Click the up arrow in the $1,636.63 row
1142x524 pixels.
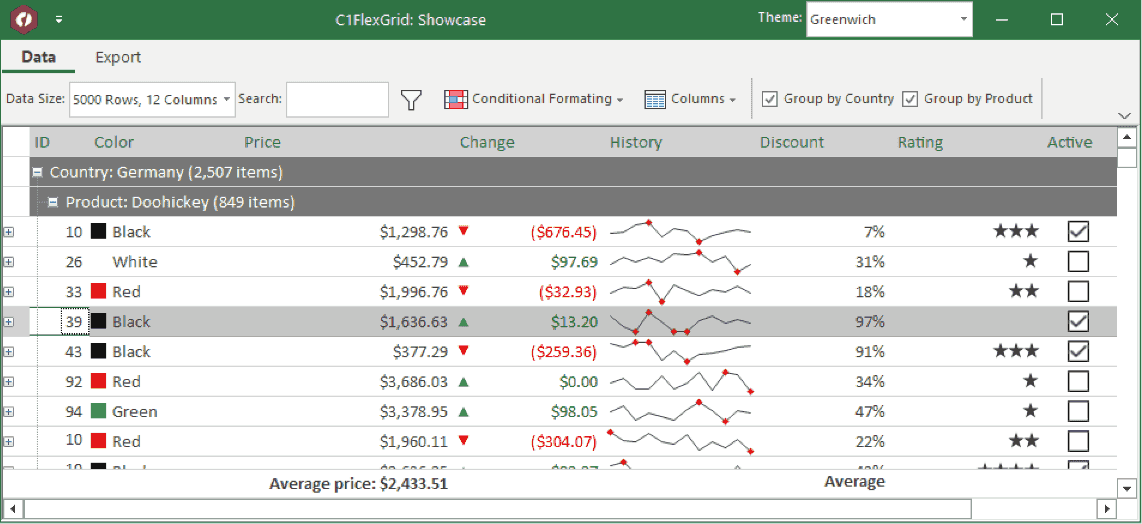463,321
